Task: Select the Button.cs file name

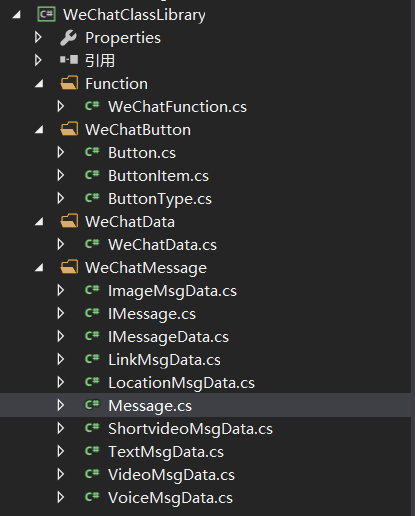Action: 142,153
